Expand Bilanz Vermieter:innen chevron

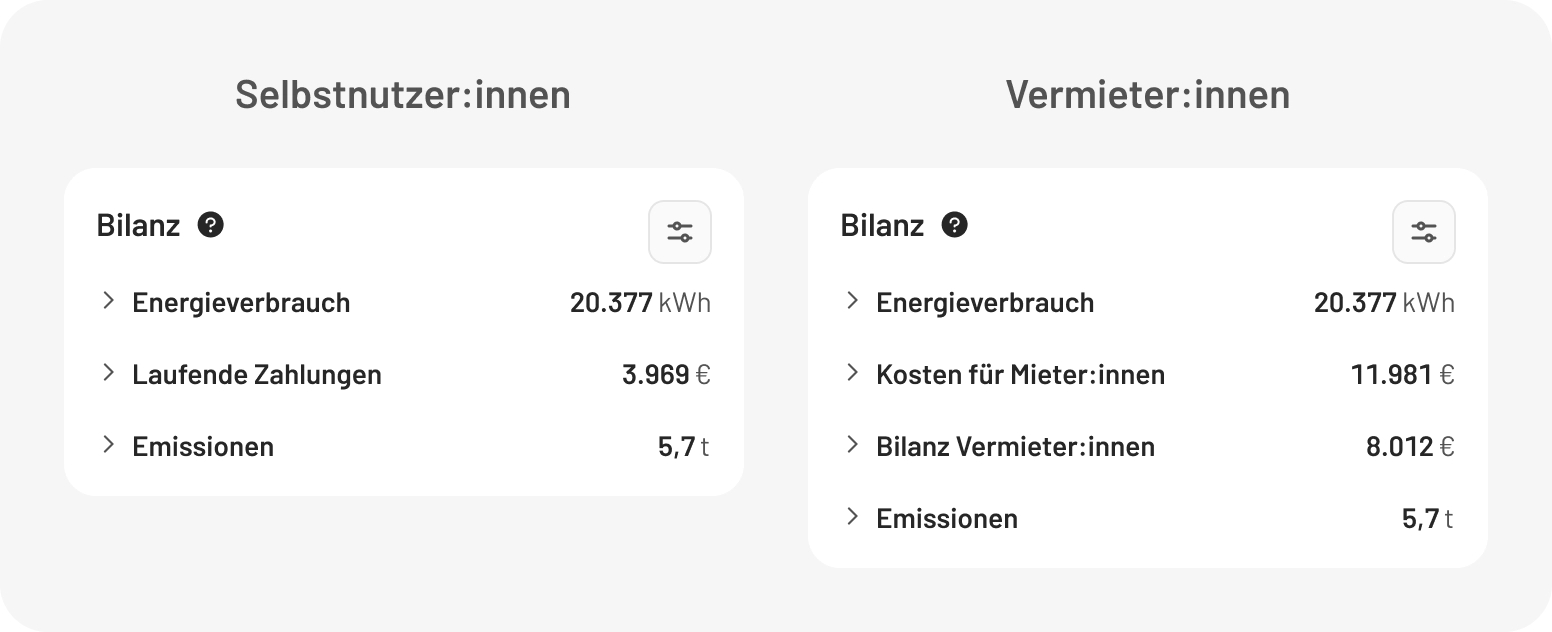click(x=853, y=445)
